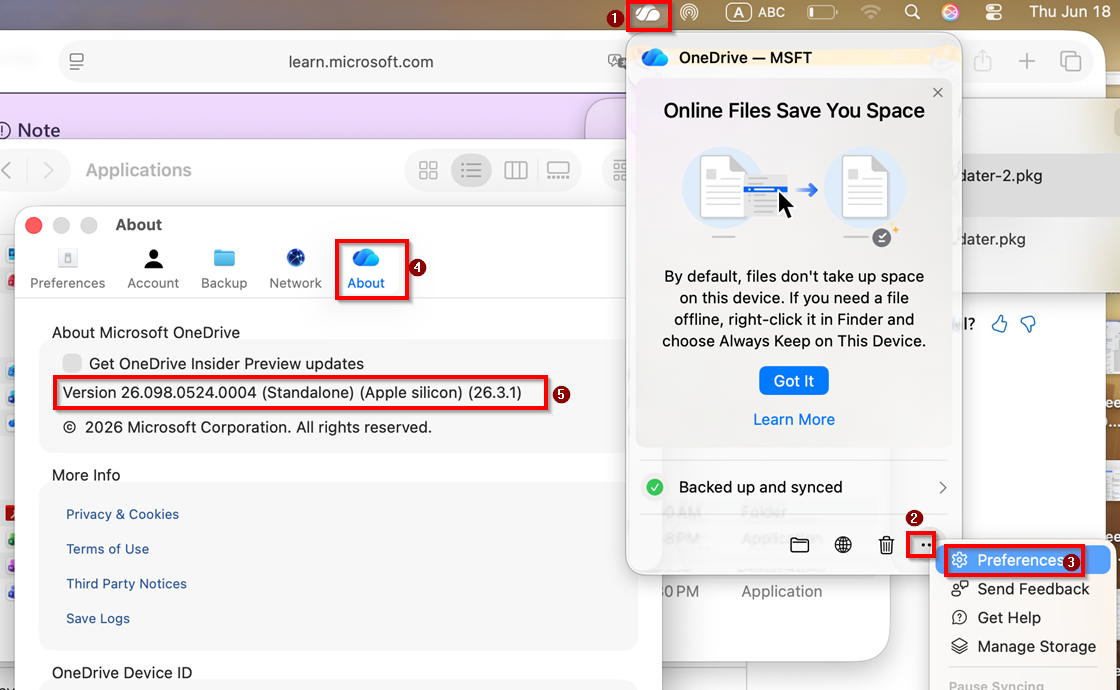Select the About tab
The image size is (1120, 690).
(366, 269)
